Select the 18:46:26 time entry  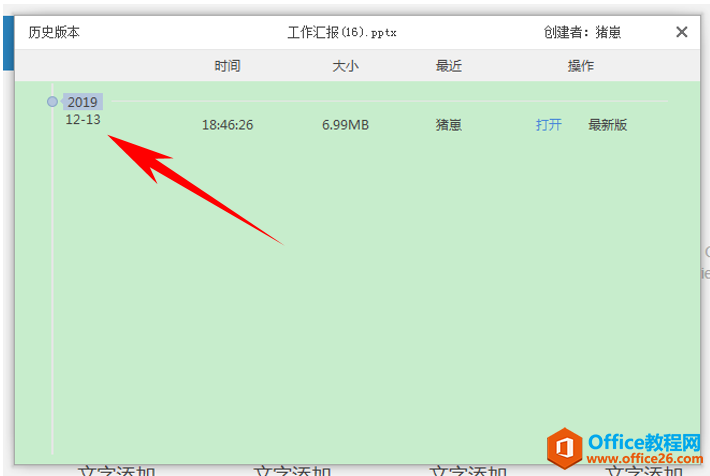point(227,125)
